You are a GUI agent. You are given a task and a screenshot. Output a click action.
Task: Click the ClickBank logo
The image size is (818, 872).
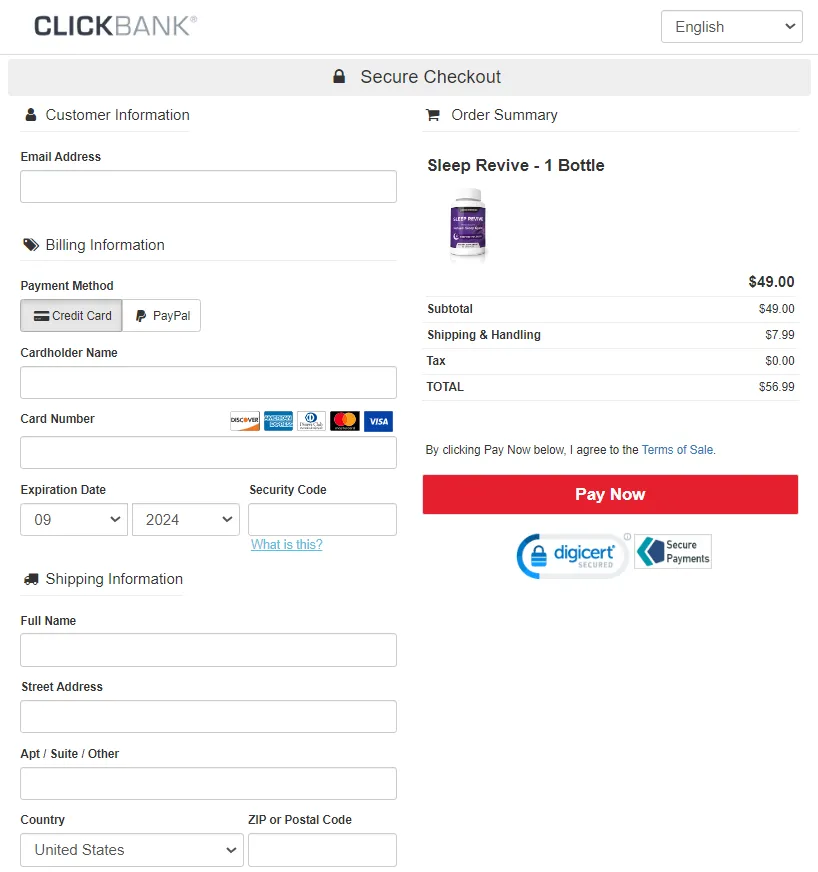[x=116, y=26]
